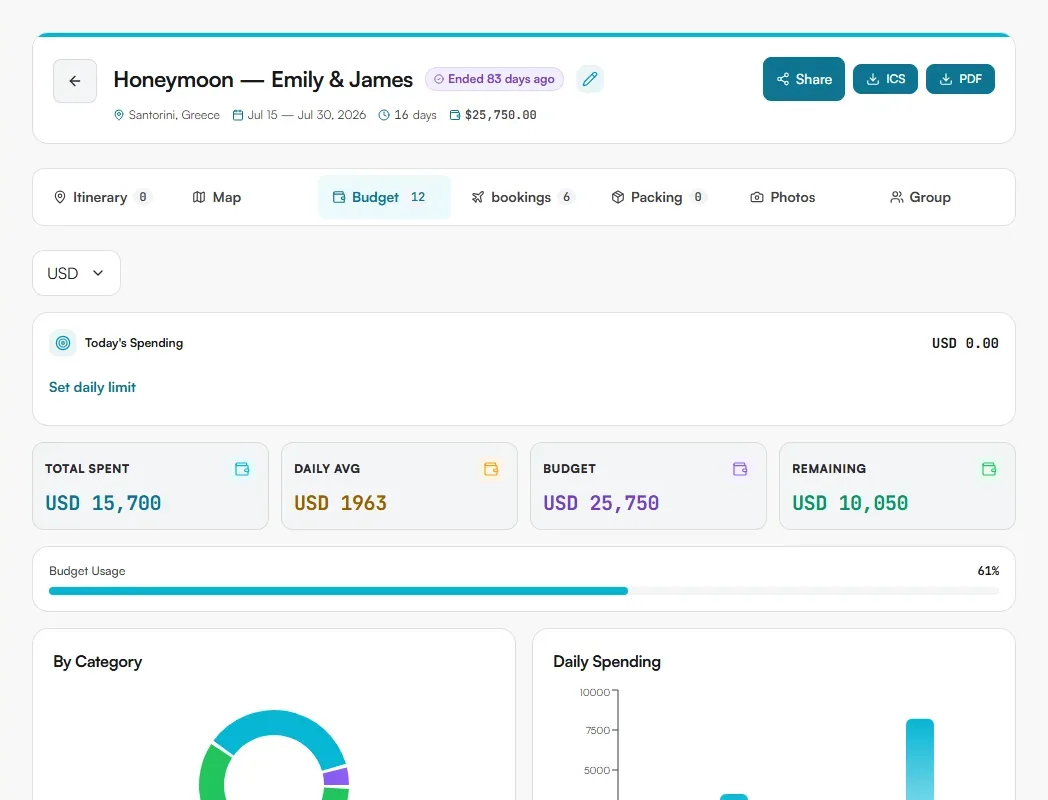Export the trip as PDF

tap(960, 79)
